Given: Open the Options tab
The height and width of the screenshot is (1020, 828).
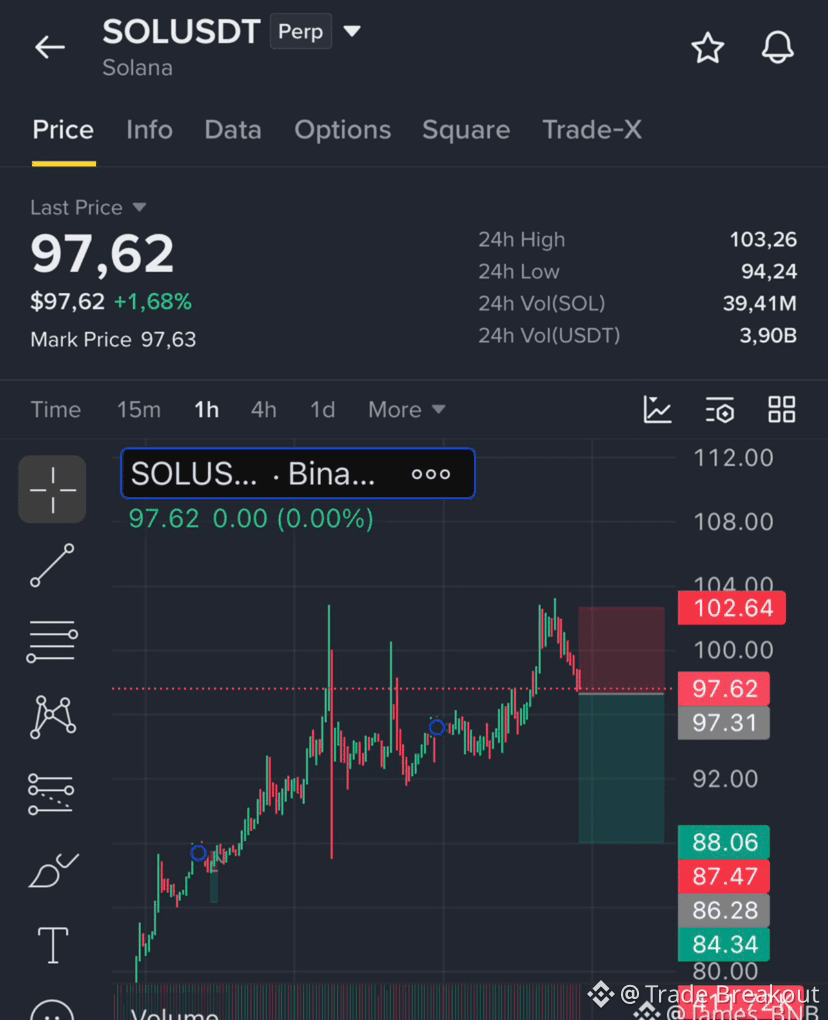Looking at the screenshot, I should [342, 129].
